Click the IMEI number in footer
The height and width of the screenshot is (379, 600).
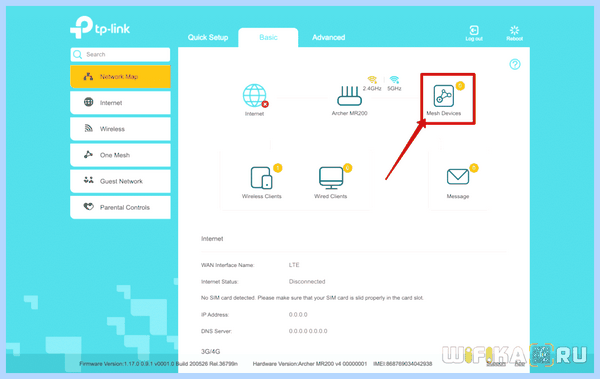[403, 364]
